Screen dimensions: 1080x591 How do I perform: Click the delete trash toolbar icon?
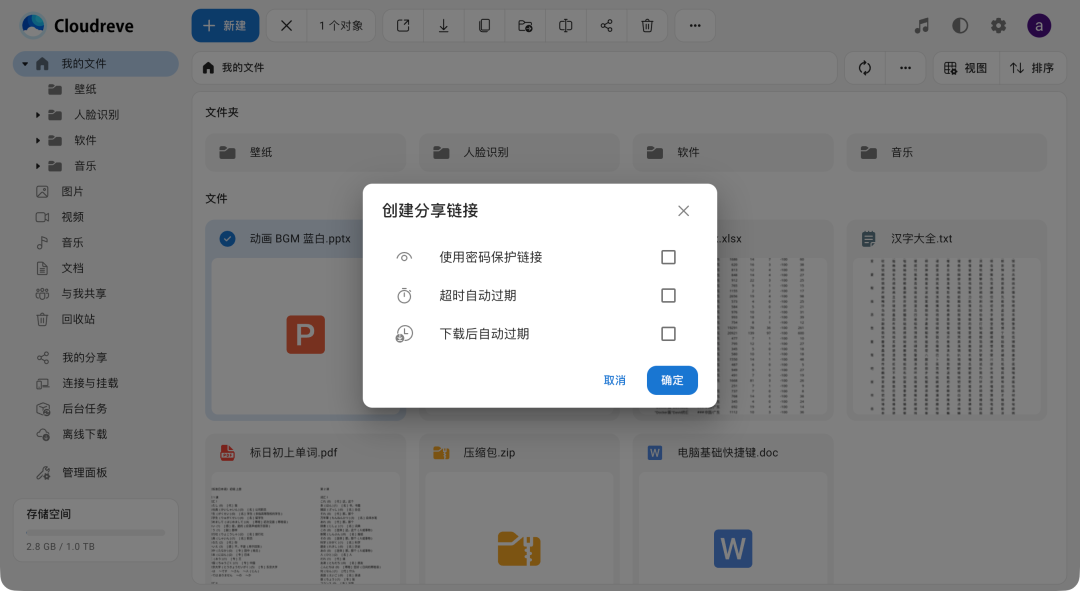647,25
